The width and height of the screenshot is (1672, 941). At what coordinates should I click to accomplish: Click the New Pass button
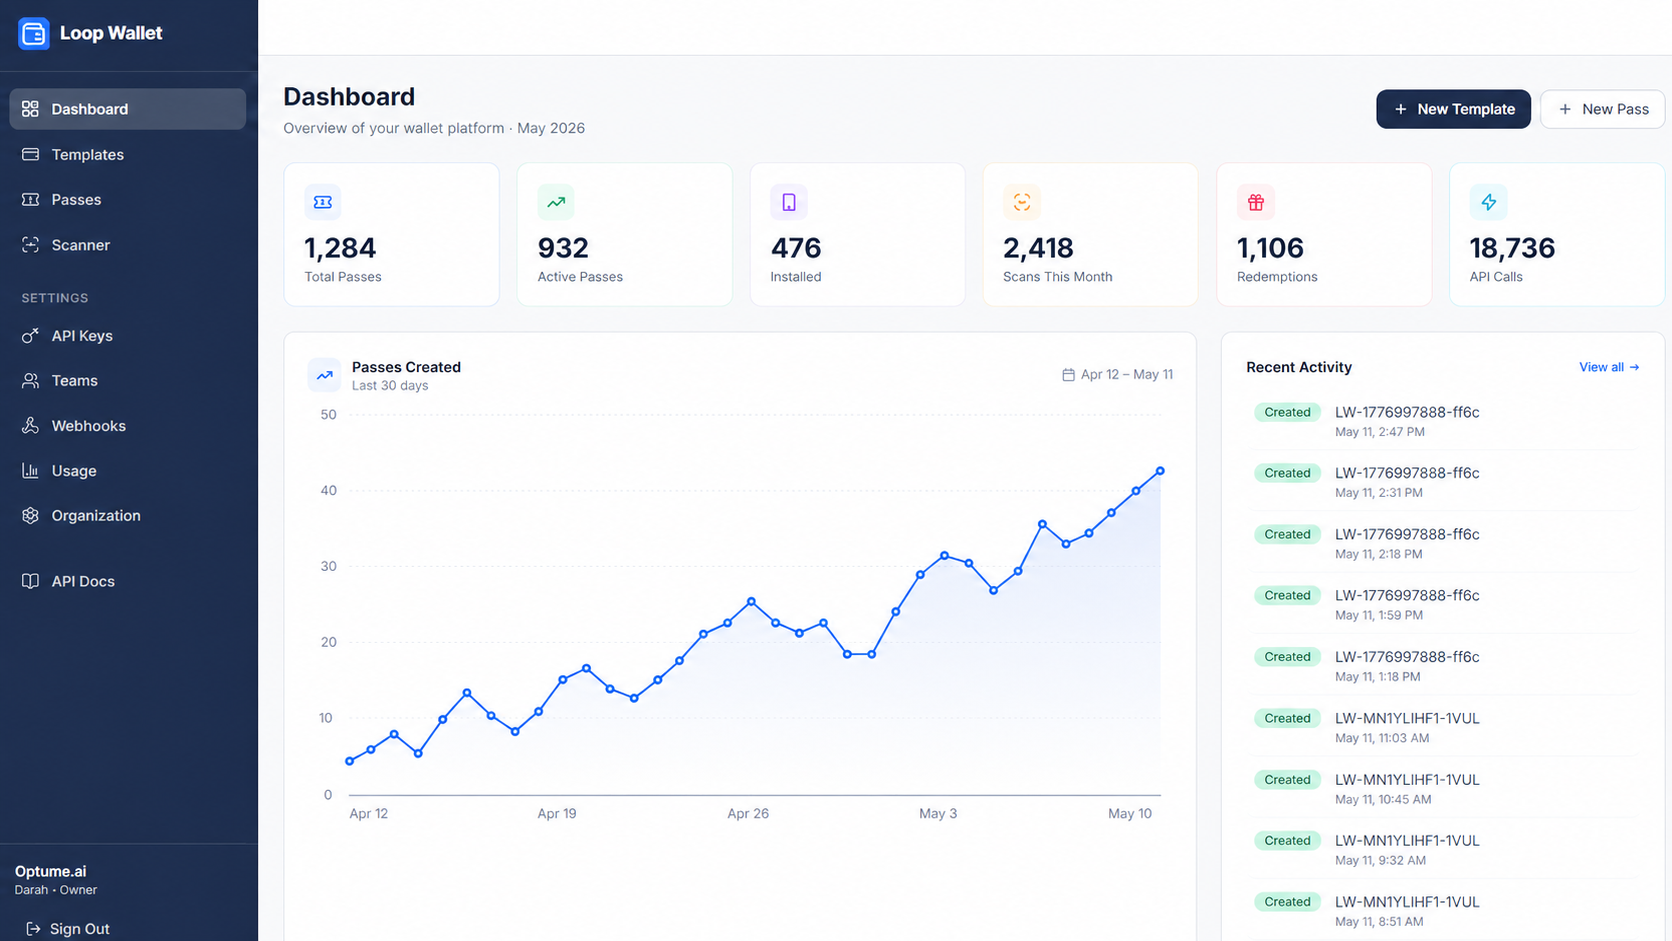1602,109
